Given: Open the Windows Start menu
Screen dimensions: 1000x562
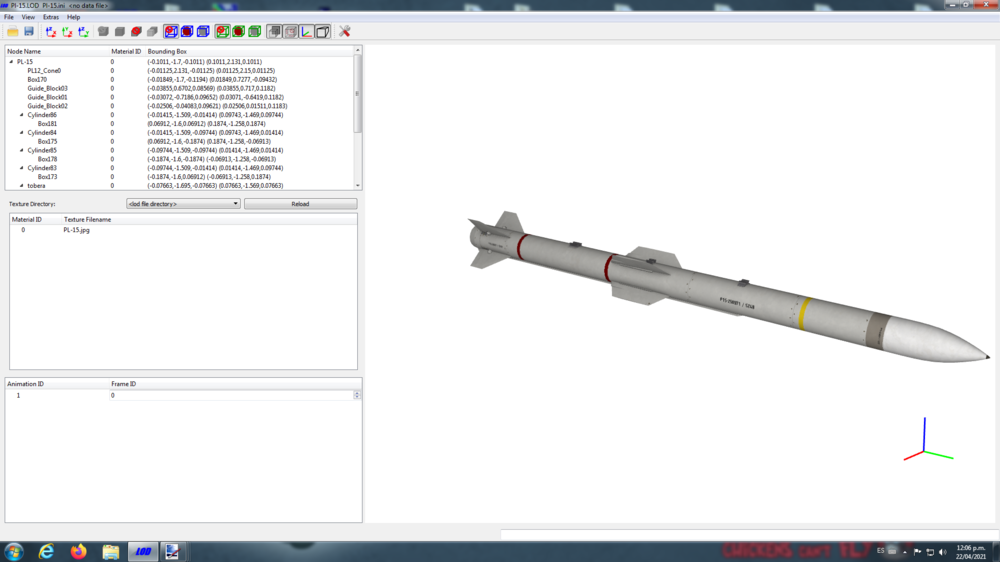Looking at the screenshot, I should [x=13, y=552].
